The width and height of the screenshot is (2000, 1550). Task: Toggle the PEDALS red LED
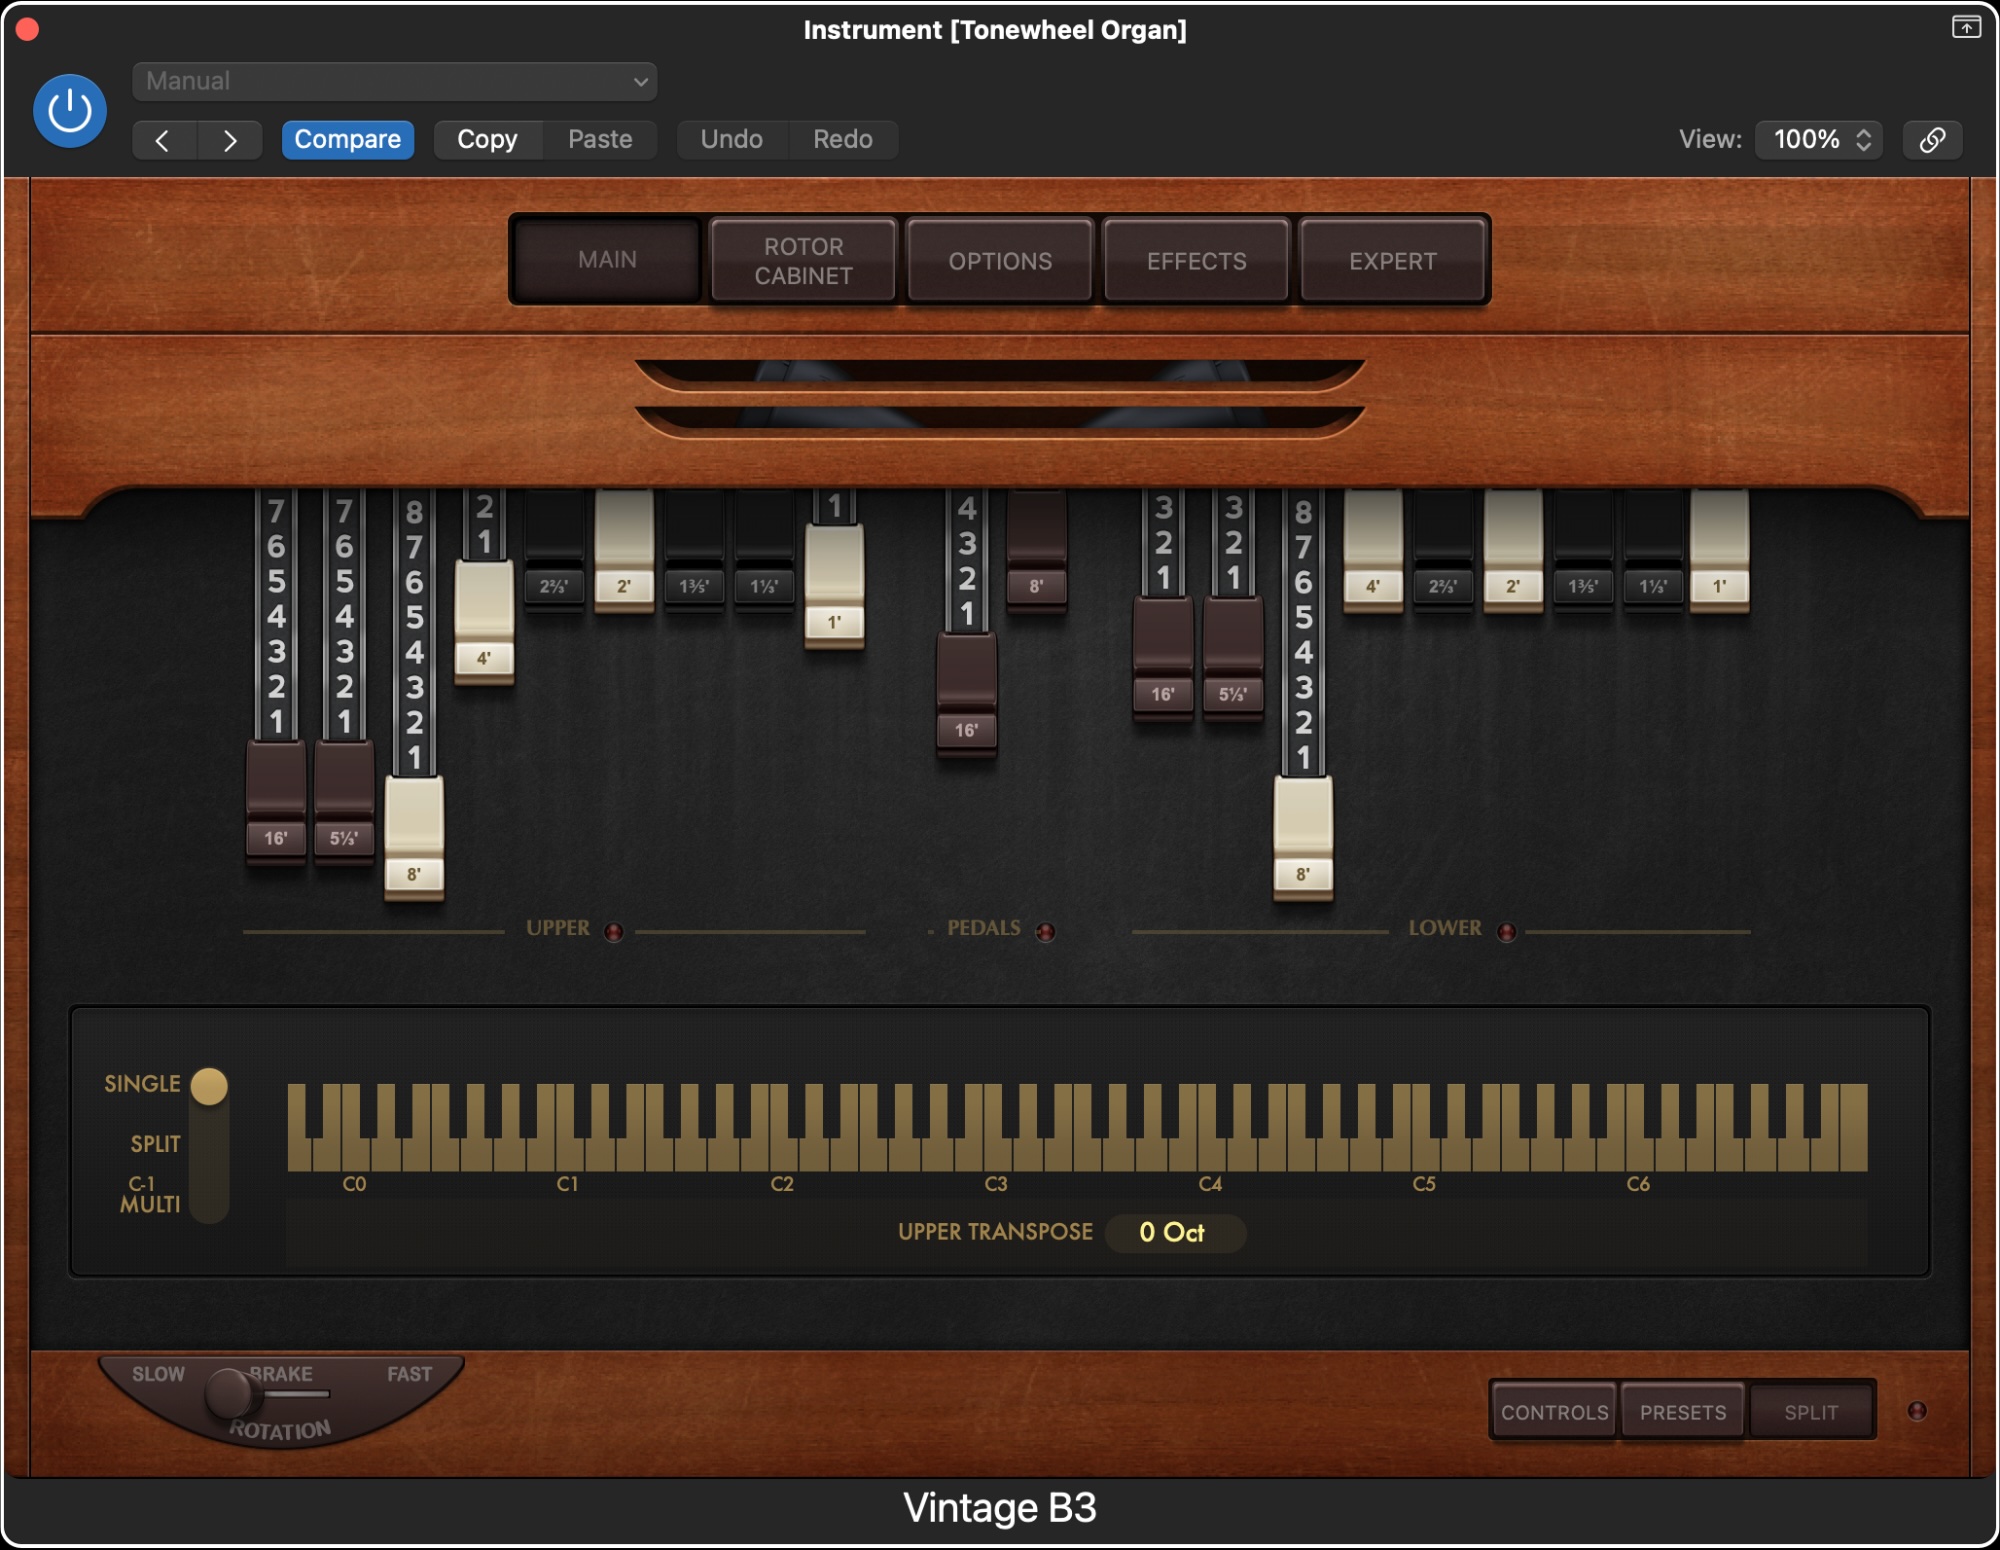[x=1045, y=932]
